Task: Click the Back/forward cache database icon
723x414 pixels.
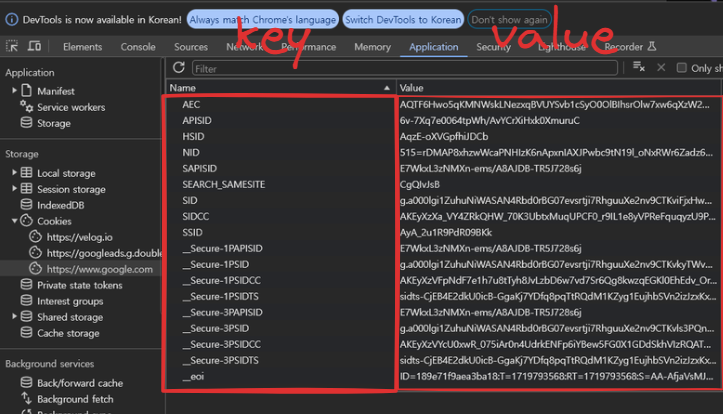Action: (27, 382)
